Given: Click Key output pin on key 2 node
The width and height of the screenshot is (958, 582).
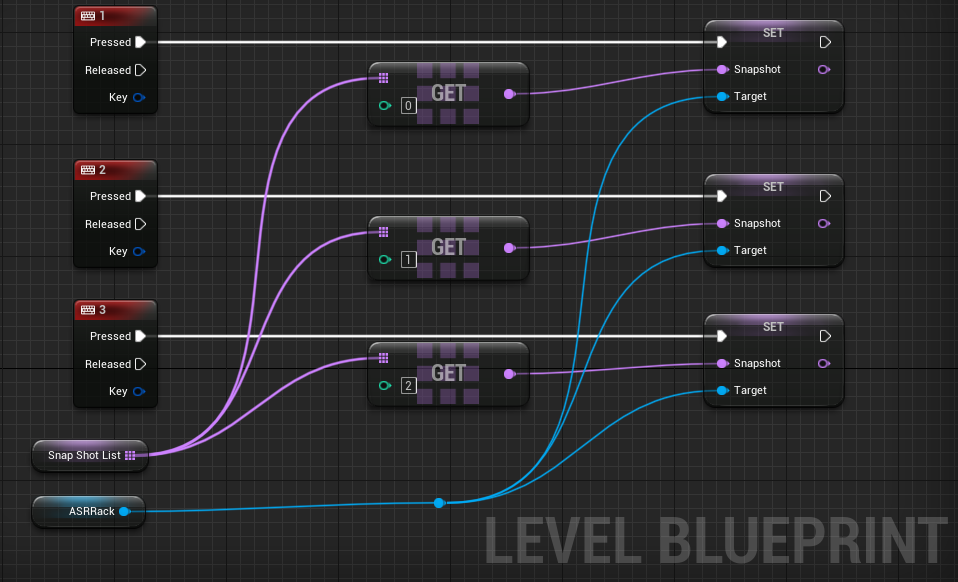Looking at the screenshot, I should pos(139,251).
